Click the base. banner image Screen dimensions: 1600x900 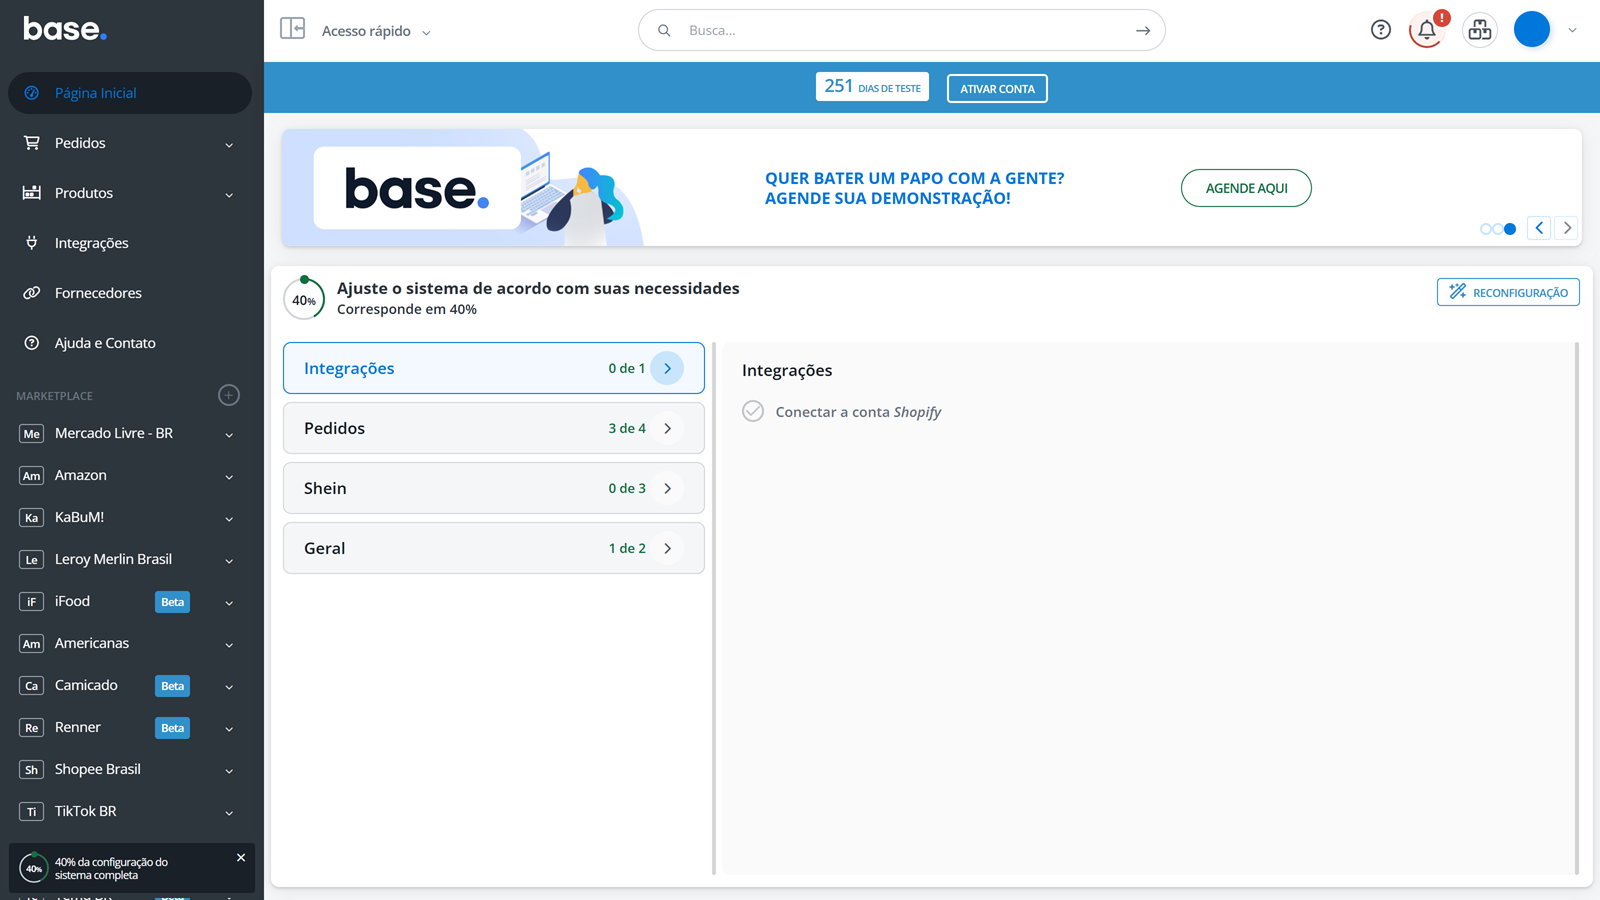[463, 188]
